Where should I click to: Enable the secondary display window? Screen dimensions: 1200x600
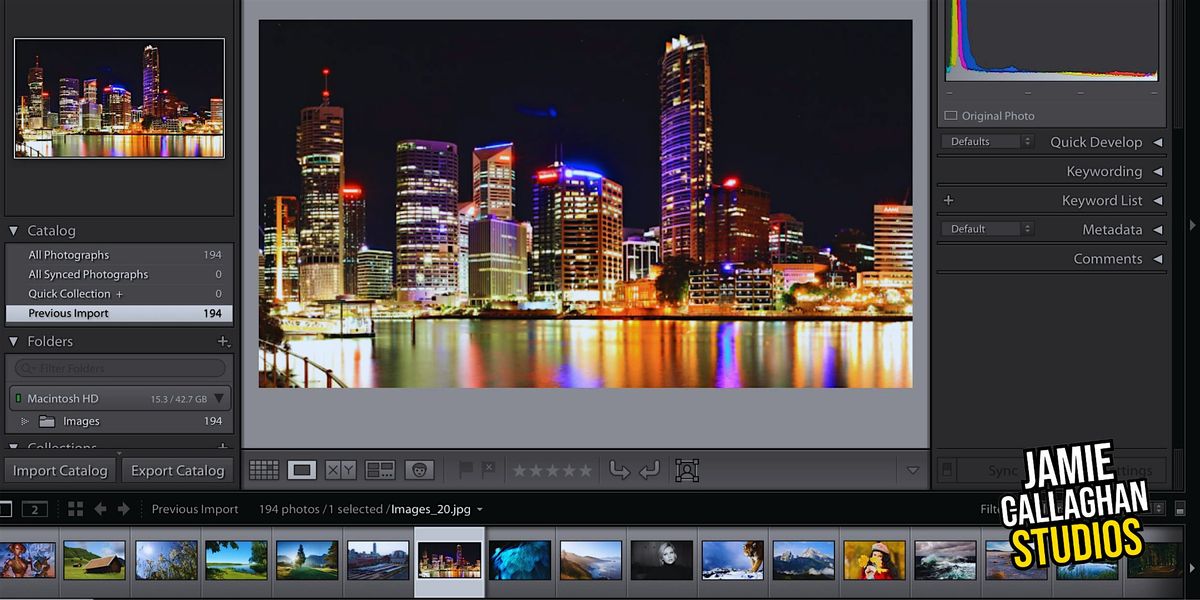35,509
